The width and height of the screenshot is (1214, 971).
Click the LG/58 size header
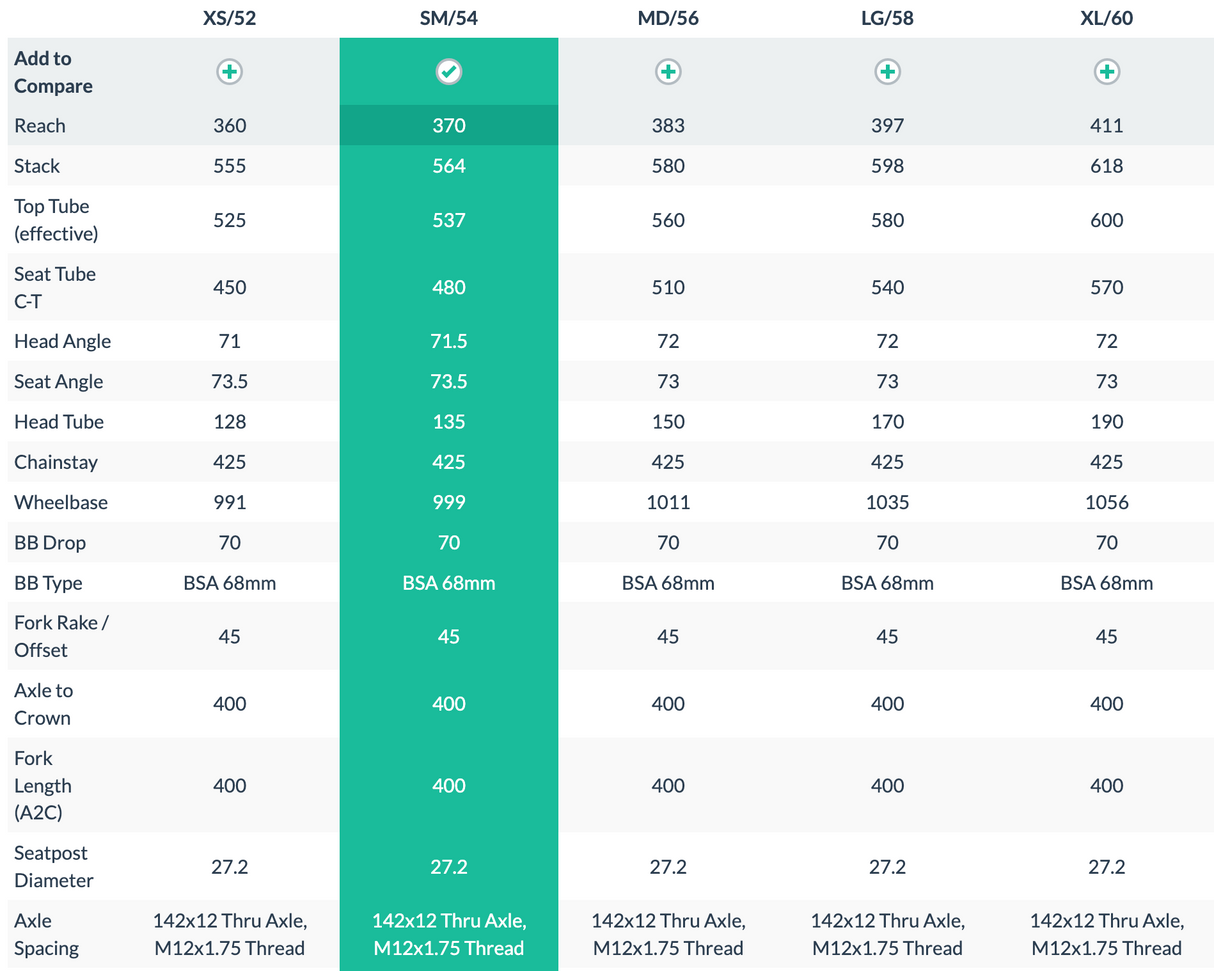pyautogui.click(x=887, y=17)
